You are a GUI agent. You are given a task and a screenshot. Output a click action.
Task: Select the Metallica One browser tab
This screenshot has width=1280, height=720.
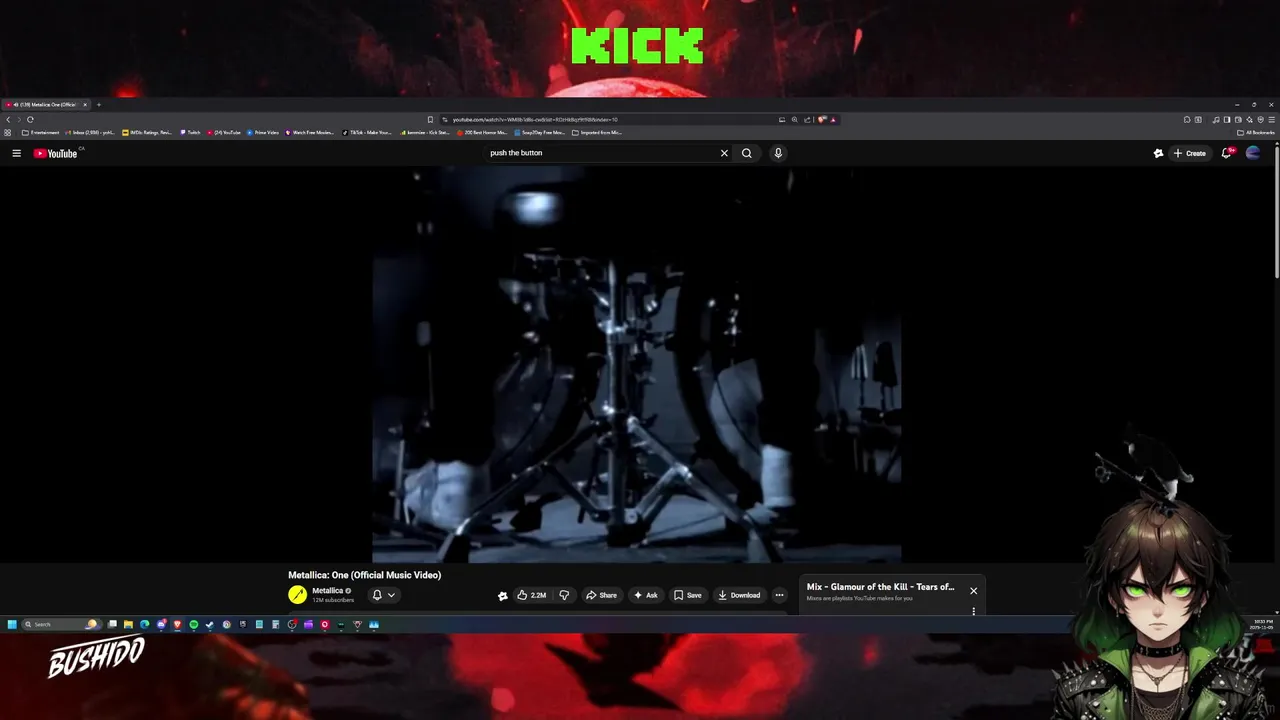[45, 104]
